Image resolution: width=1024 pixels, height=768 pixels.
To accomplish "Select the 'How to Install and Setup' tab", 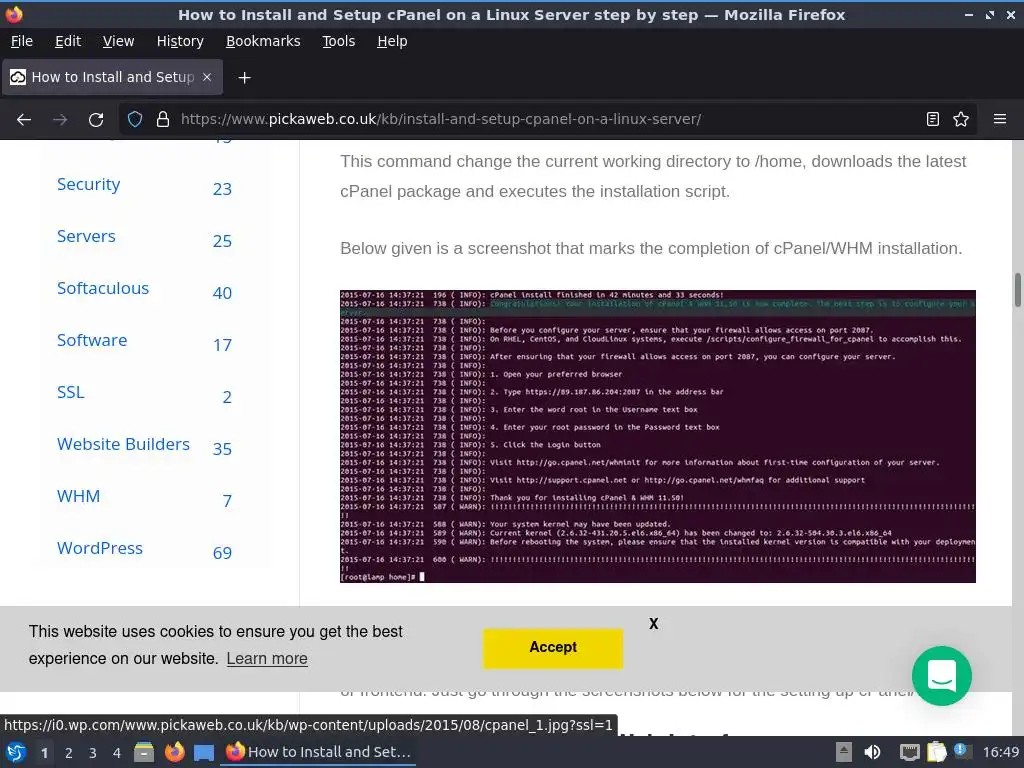I will click(x=112, y=77).
